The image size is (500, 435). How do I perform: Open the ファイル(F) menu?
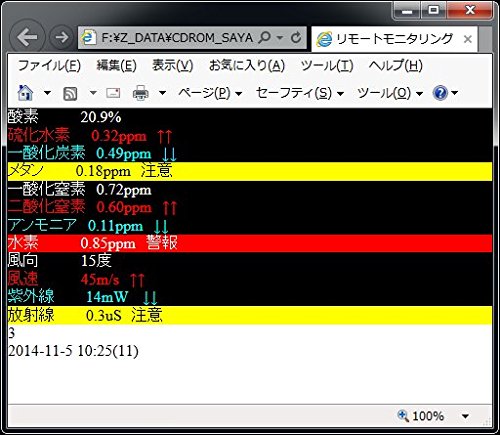(49, 65)
